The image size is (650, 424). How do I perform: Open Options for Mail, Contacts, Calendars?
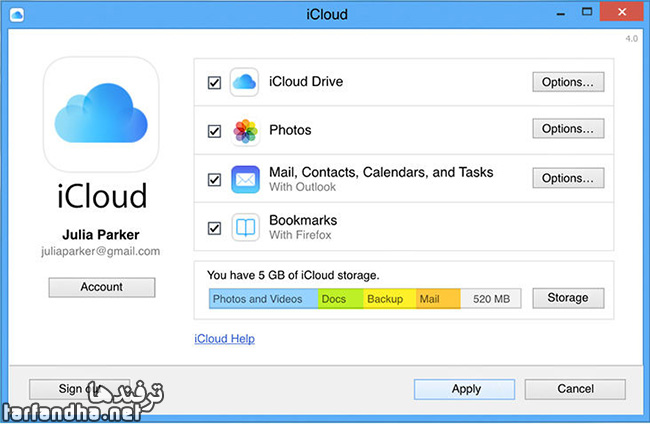[568, 178]
